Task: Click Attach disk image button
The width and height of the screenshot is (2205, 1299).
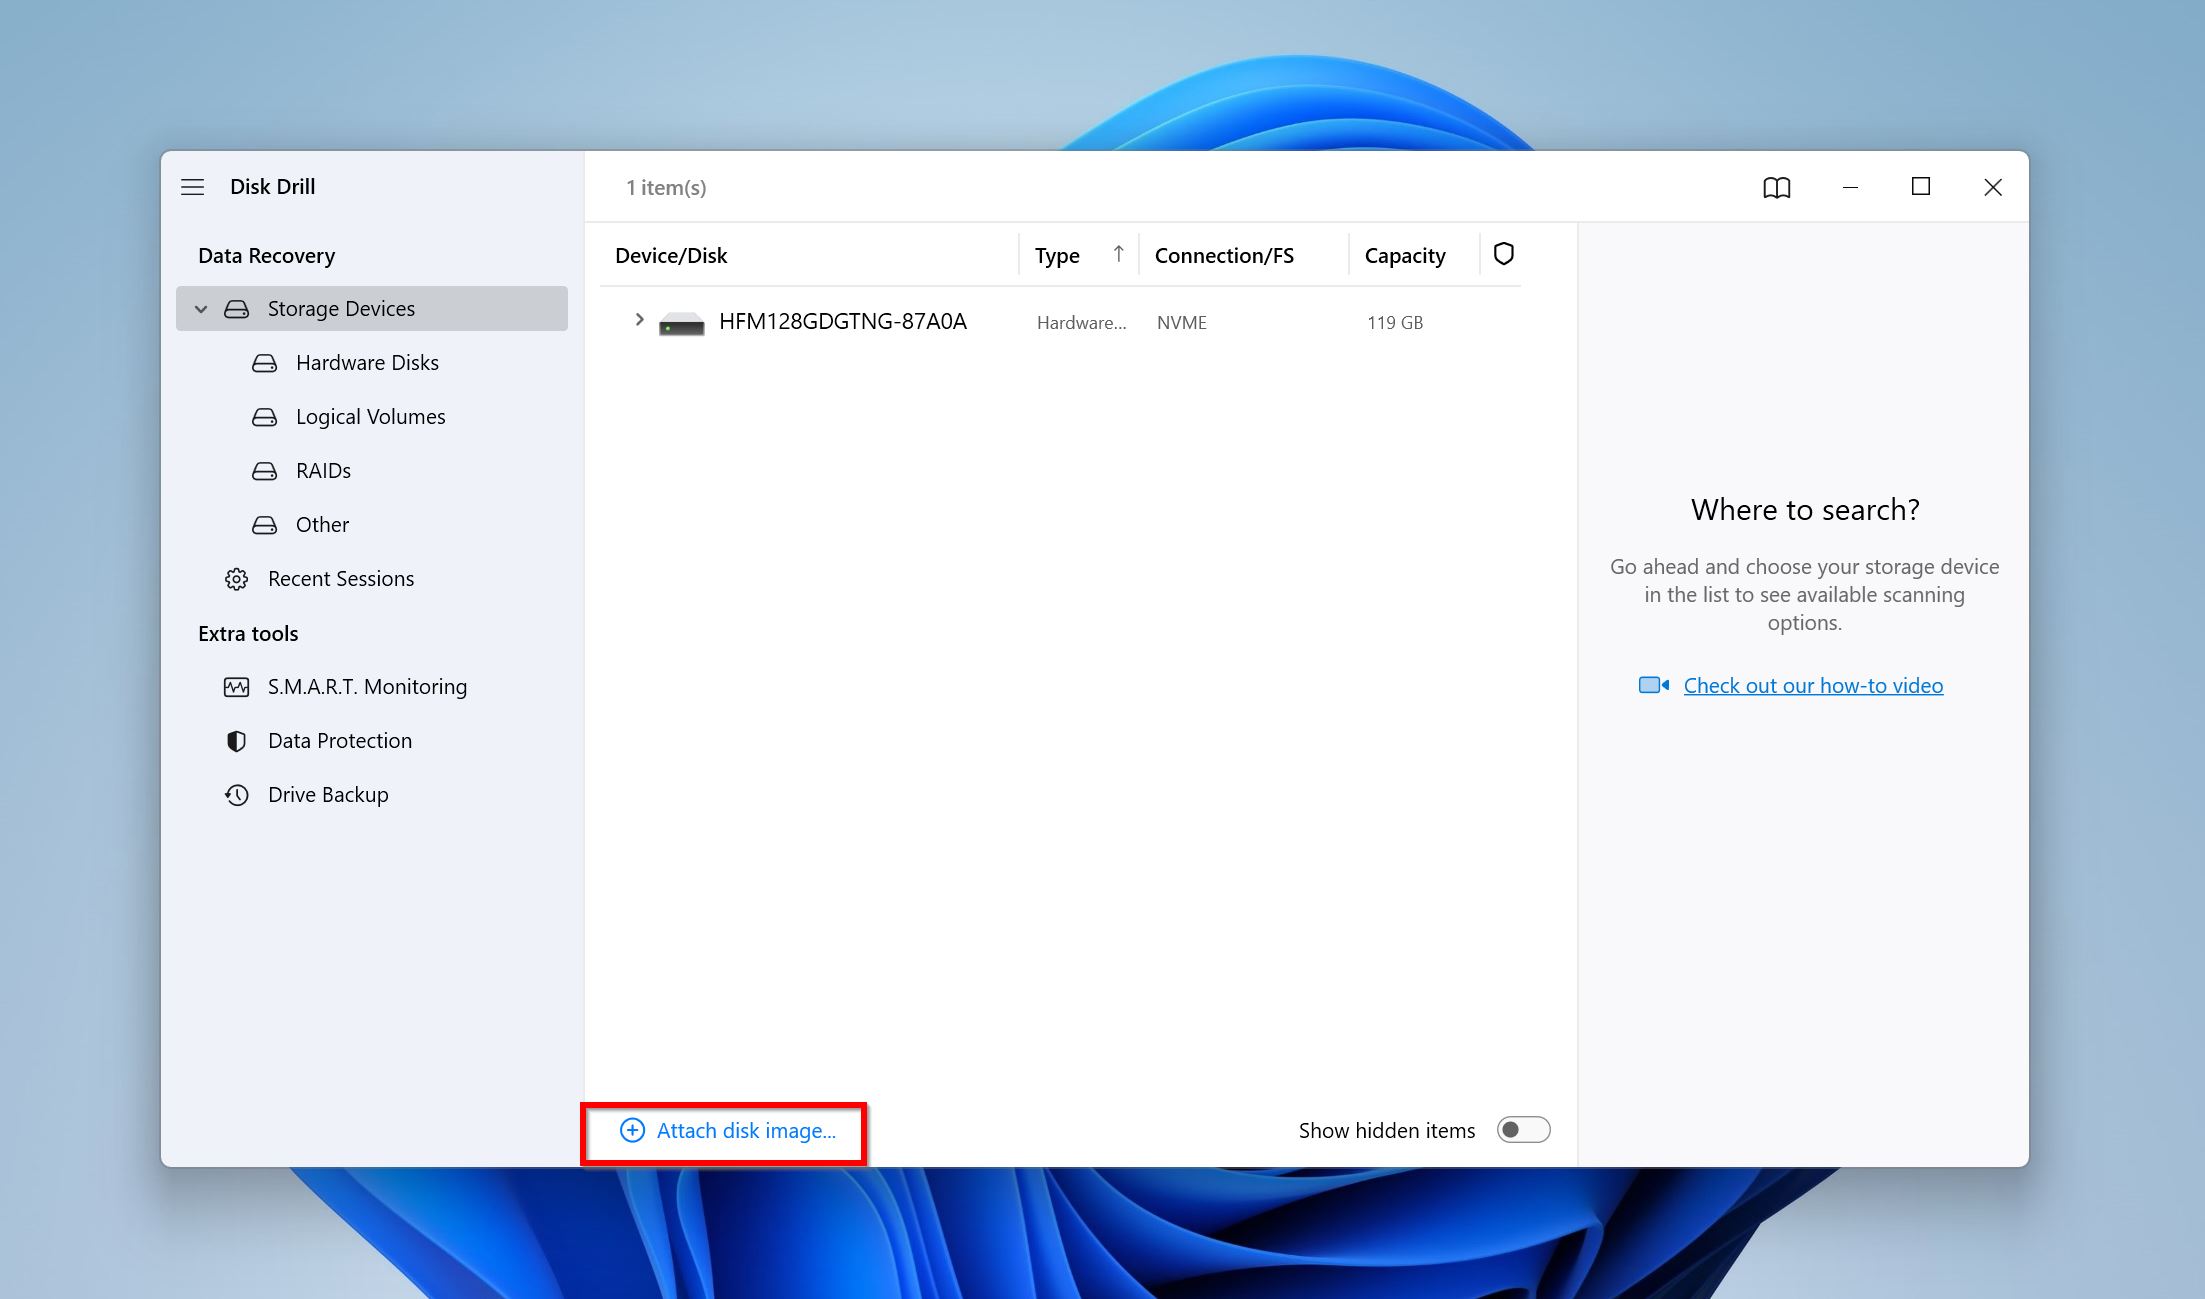Action: (x=728, y=1130)
